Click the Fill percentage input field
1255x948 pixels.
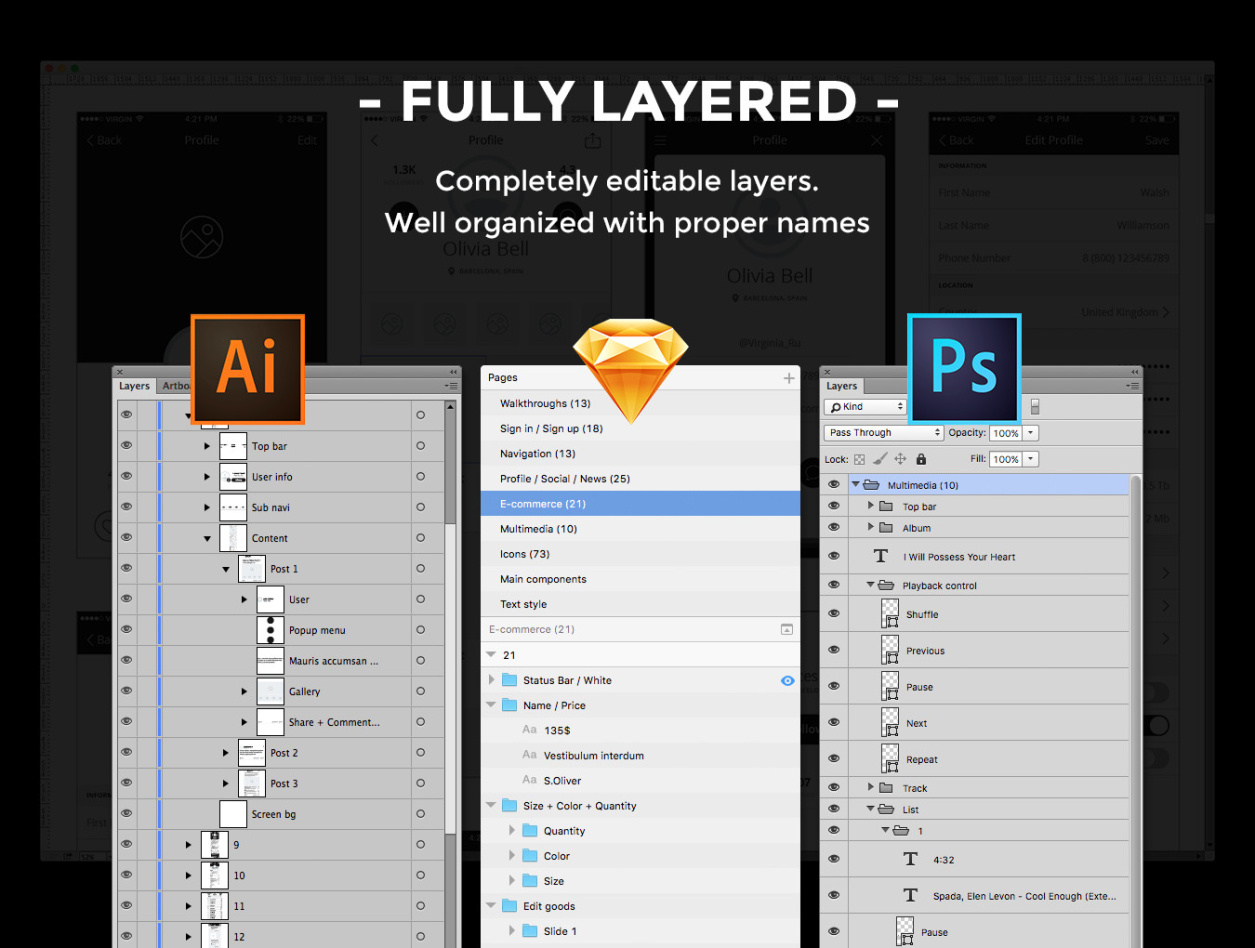click(x=1005, y=460)
